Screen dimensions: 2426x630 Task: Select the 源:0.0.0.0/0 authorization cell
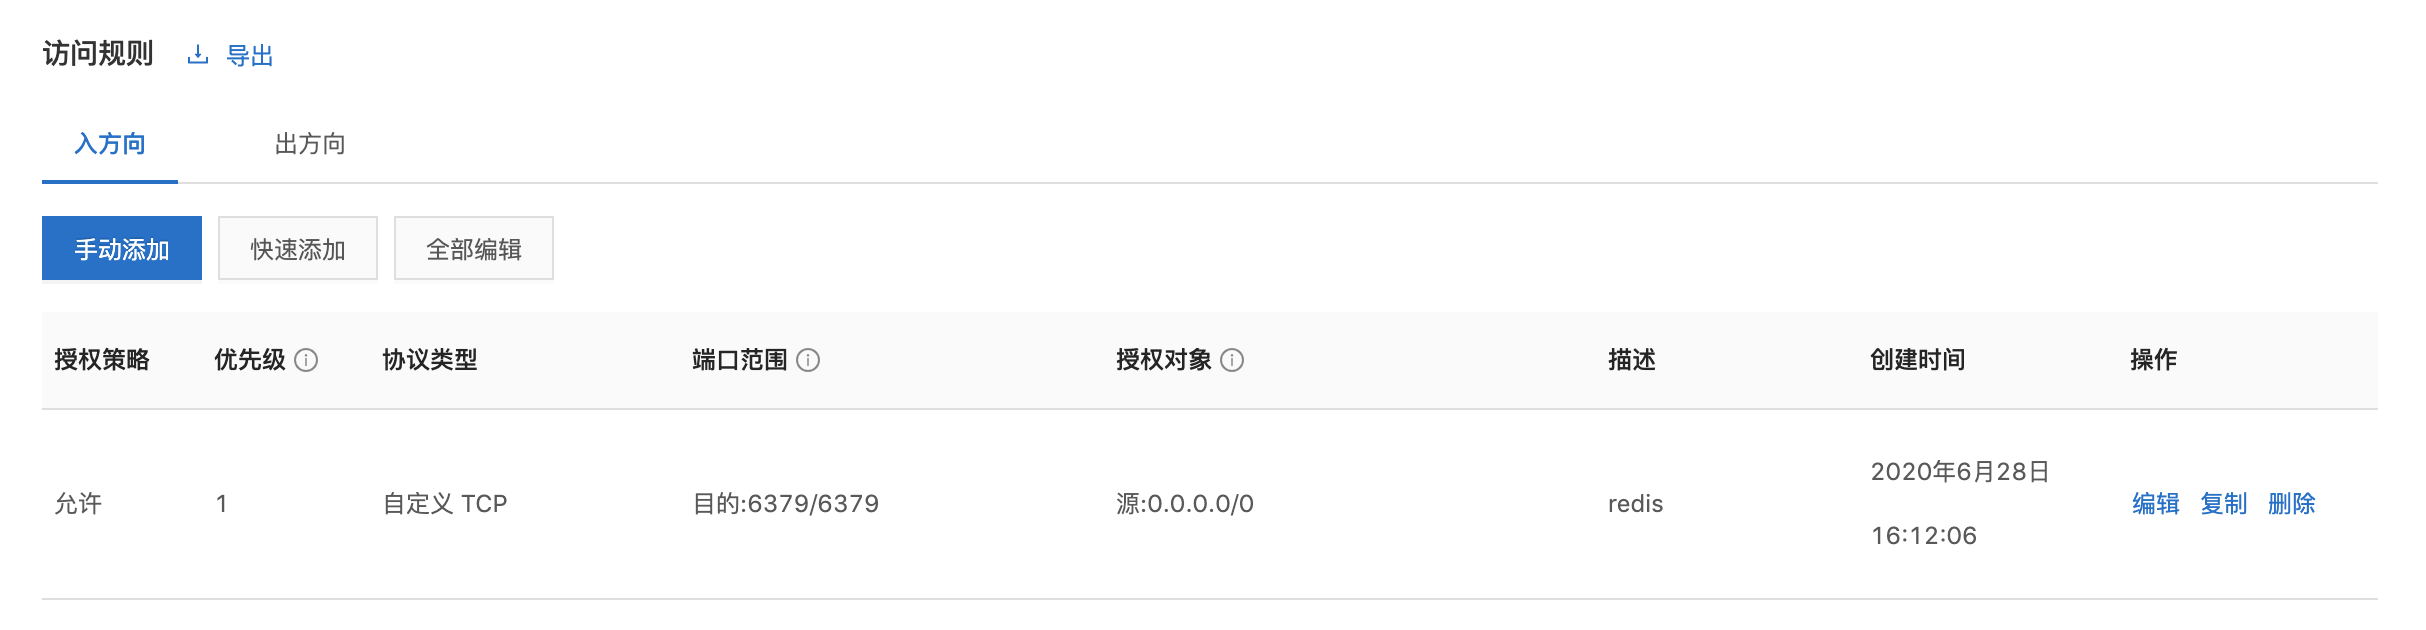1185,504
